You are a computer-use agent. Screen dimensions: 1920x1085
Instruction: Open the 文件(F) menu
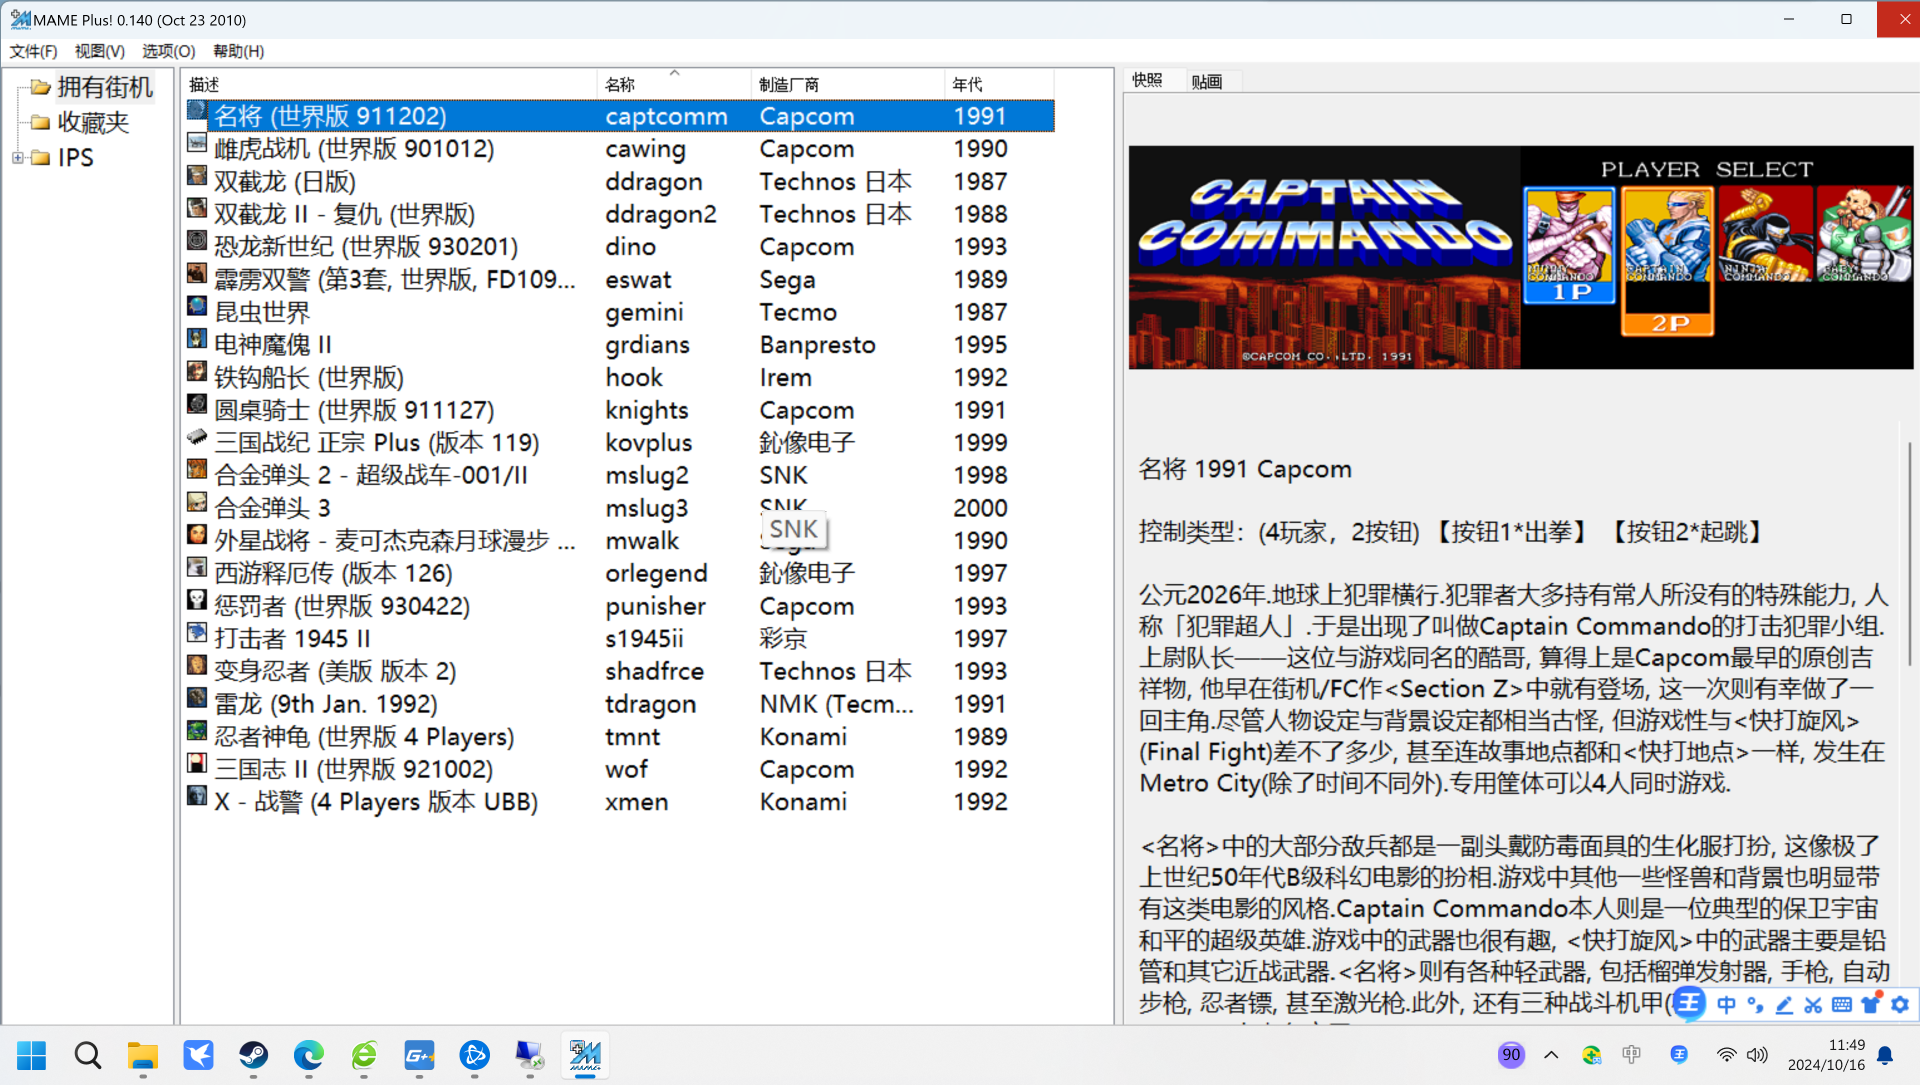point(33,51)
